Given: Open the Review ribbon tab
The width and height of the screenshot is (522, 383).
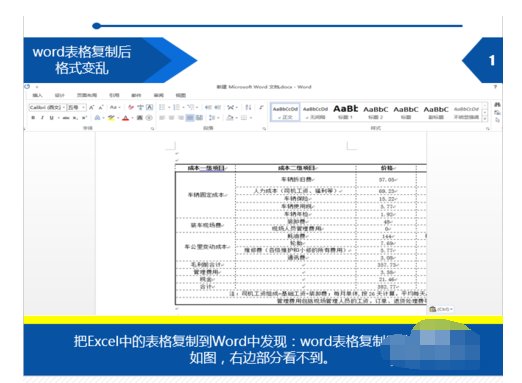Looking at the screenshot, I should 159,95.
